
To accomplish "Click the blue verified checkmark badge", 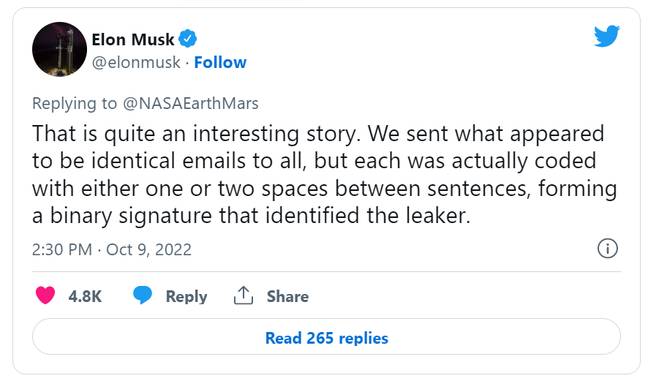I will click(188, 39).
